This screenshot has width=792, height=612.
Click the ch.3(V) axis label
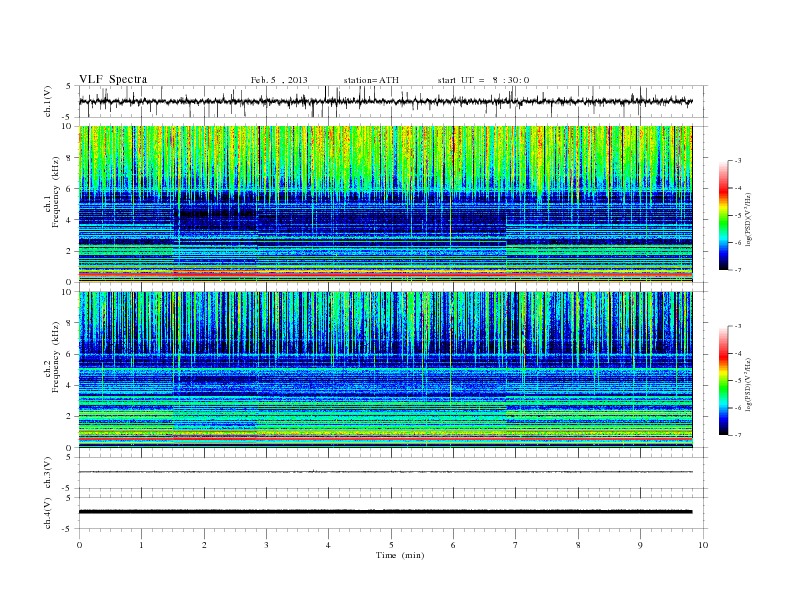(x=48, y=473)
